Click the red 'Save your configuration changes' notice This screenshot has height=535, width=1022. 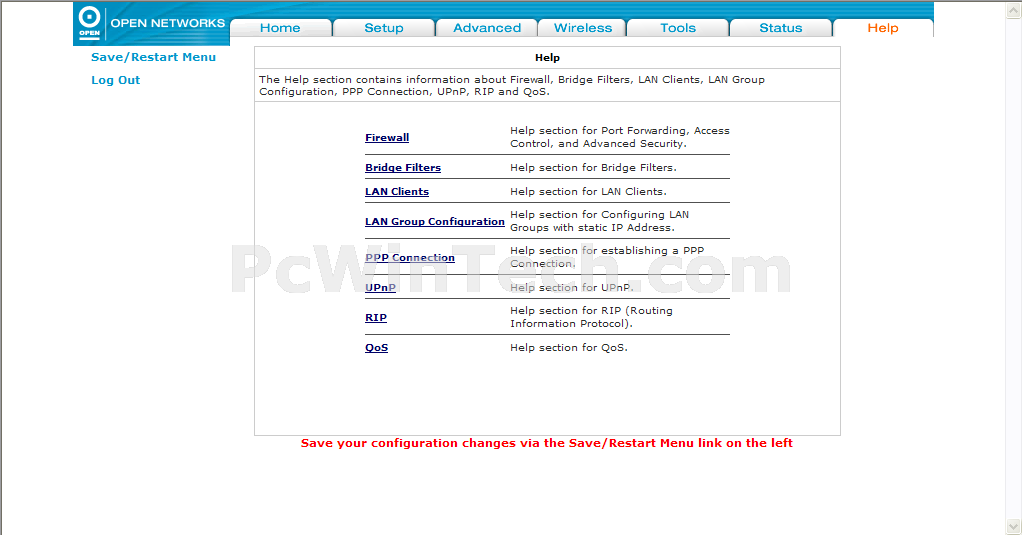point(547,443)
